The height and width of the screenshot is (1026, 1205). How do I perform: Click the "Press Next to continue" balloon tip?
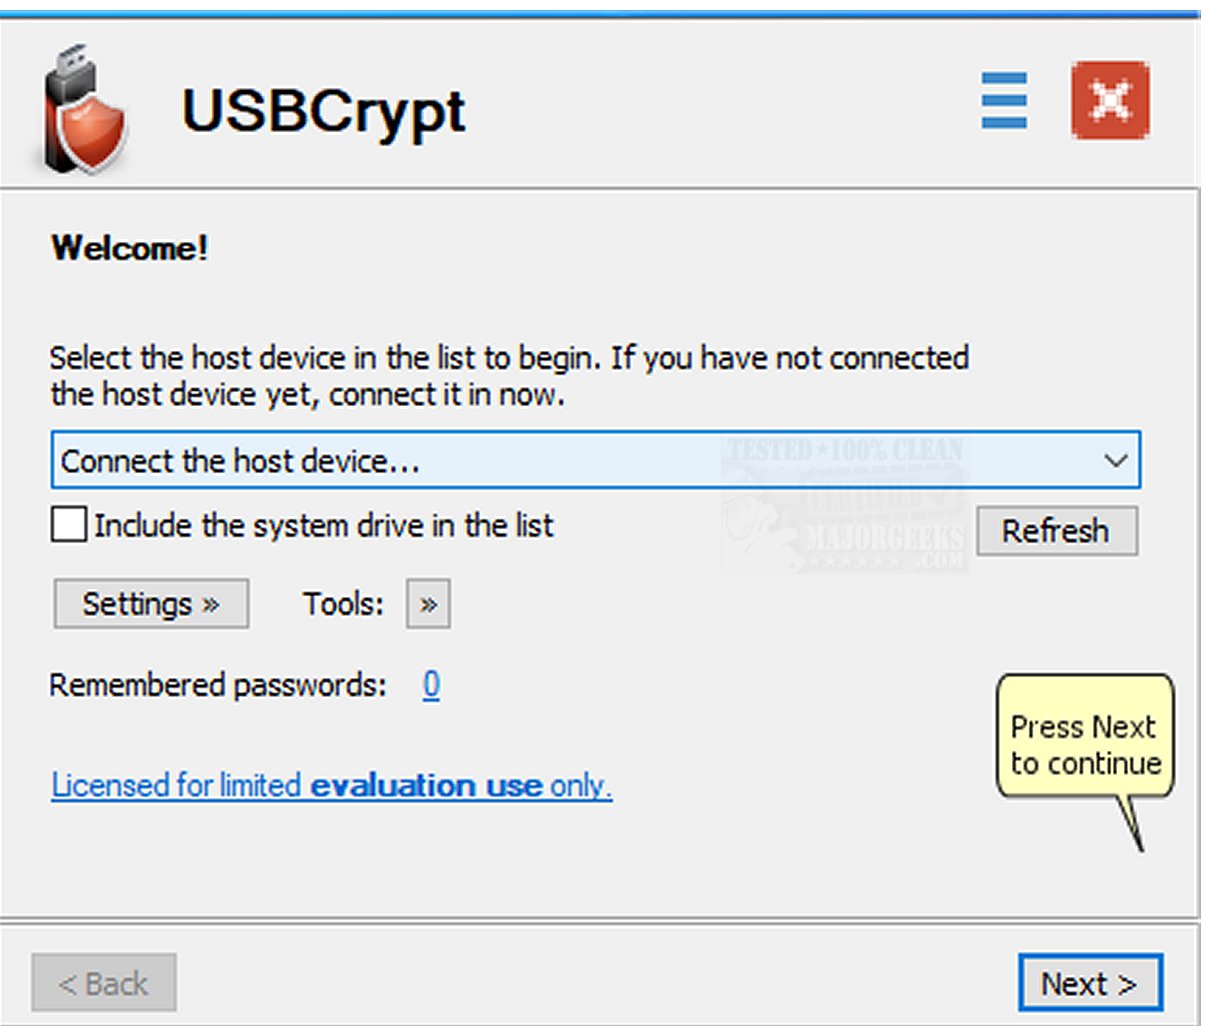click(1085, 745)
